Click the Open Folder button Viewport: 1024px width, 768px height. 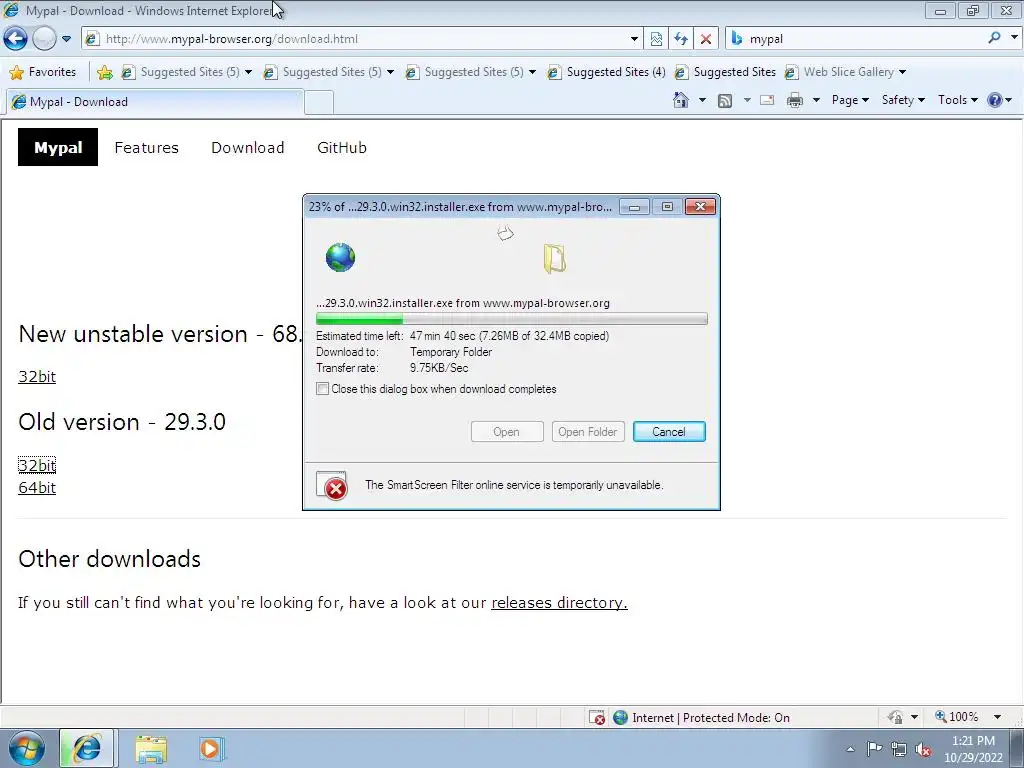pyautogui.click(x=588, y=432)
